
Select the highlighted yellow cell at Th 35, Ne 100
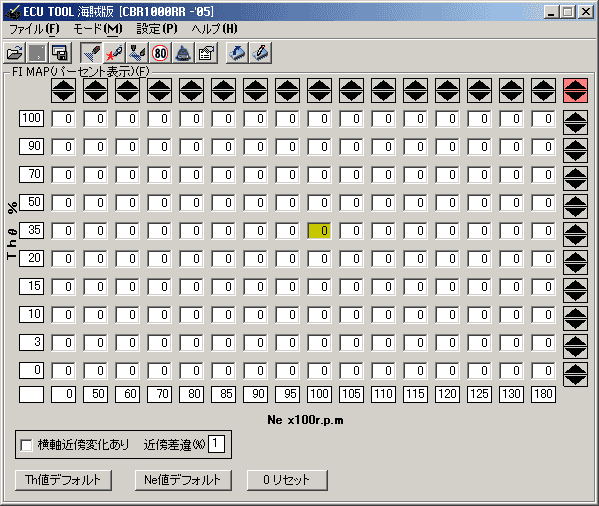click(x=319, y=231)
